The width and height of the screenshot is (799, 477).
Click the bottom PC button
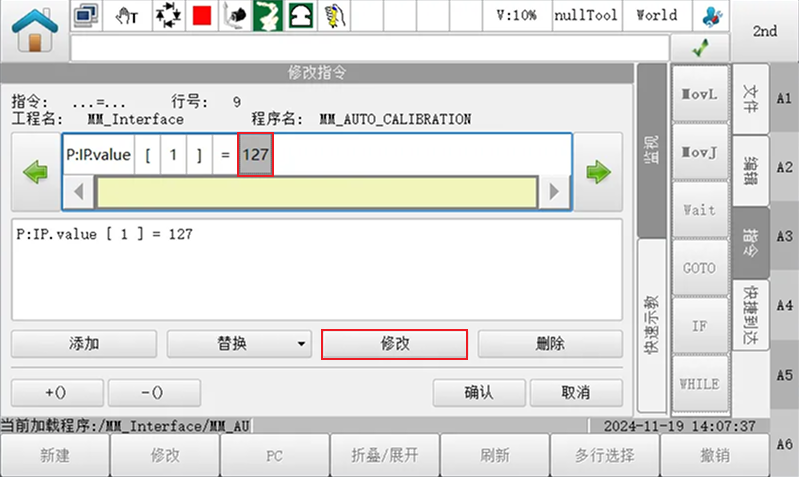point(275,455)
